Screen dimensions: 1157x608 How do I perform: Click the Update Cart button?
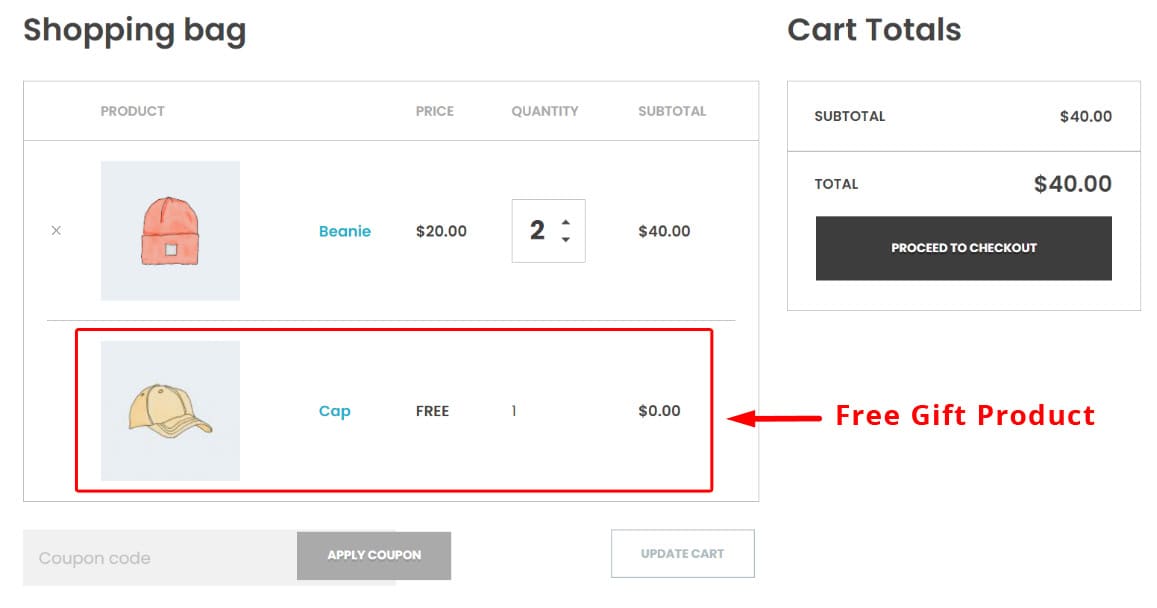(683, 553)
